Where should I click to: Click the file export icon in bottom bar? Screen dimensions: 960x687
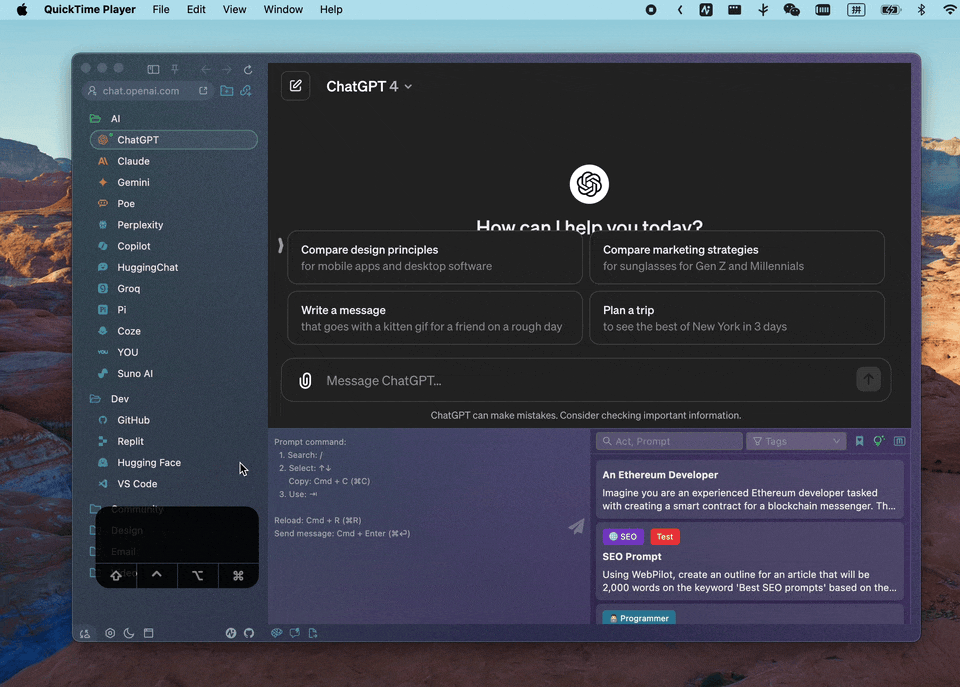(313, 633)
